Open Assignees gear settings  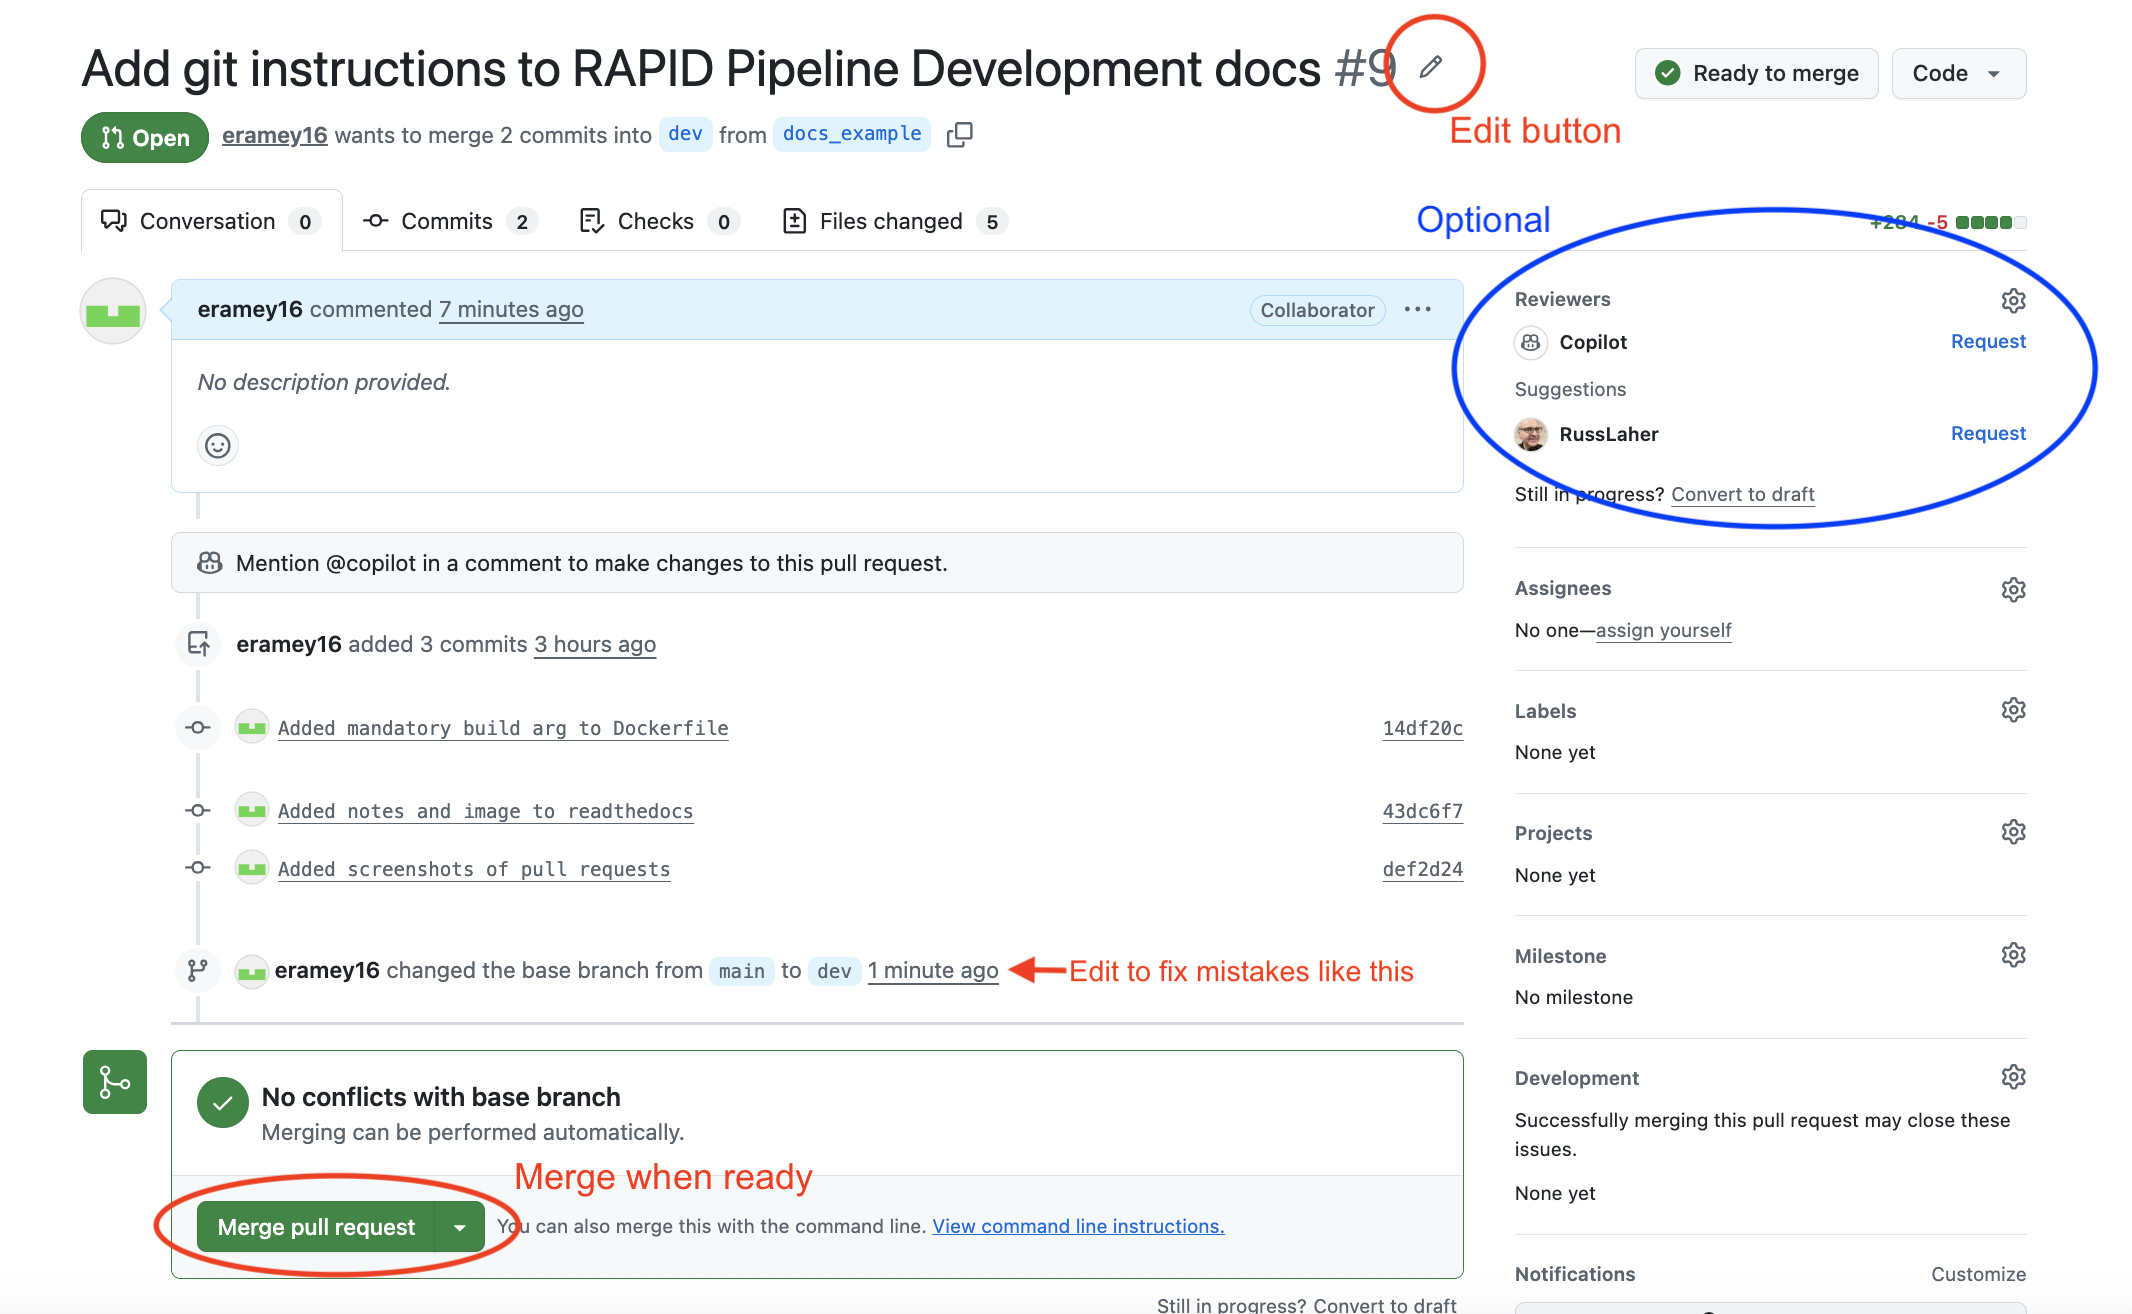coord(2013,589)
